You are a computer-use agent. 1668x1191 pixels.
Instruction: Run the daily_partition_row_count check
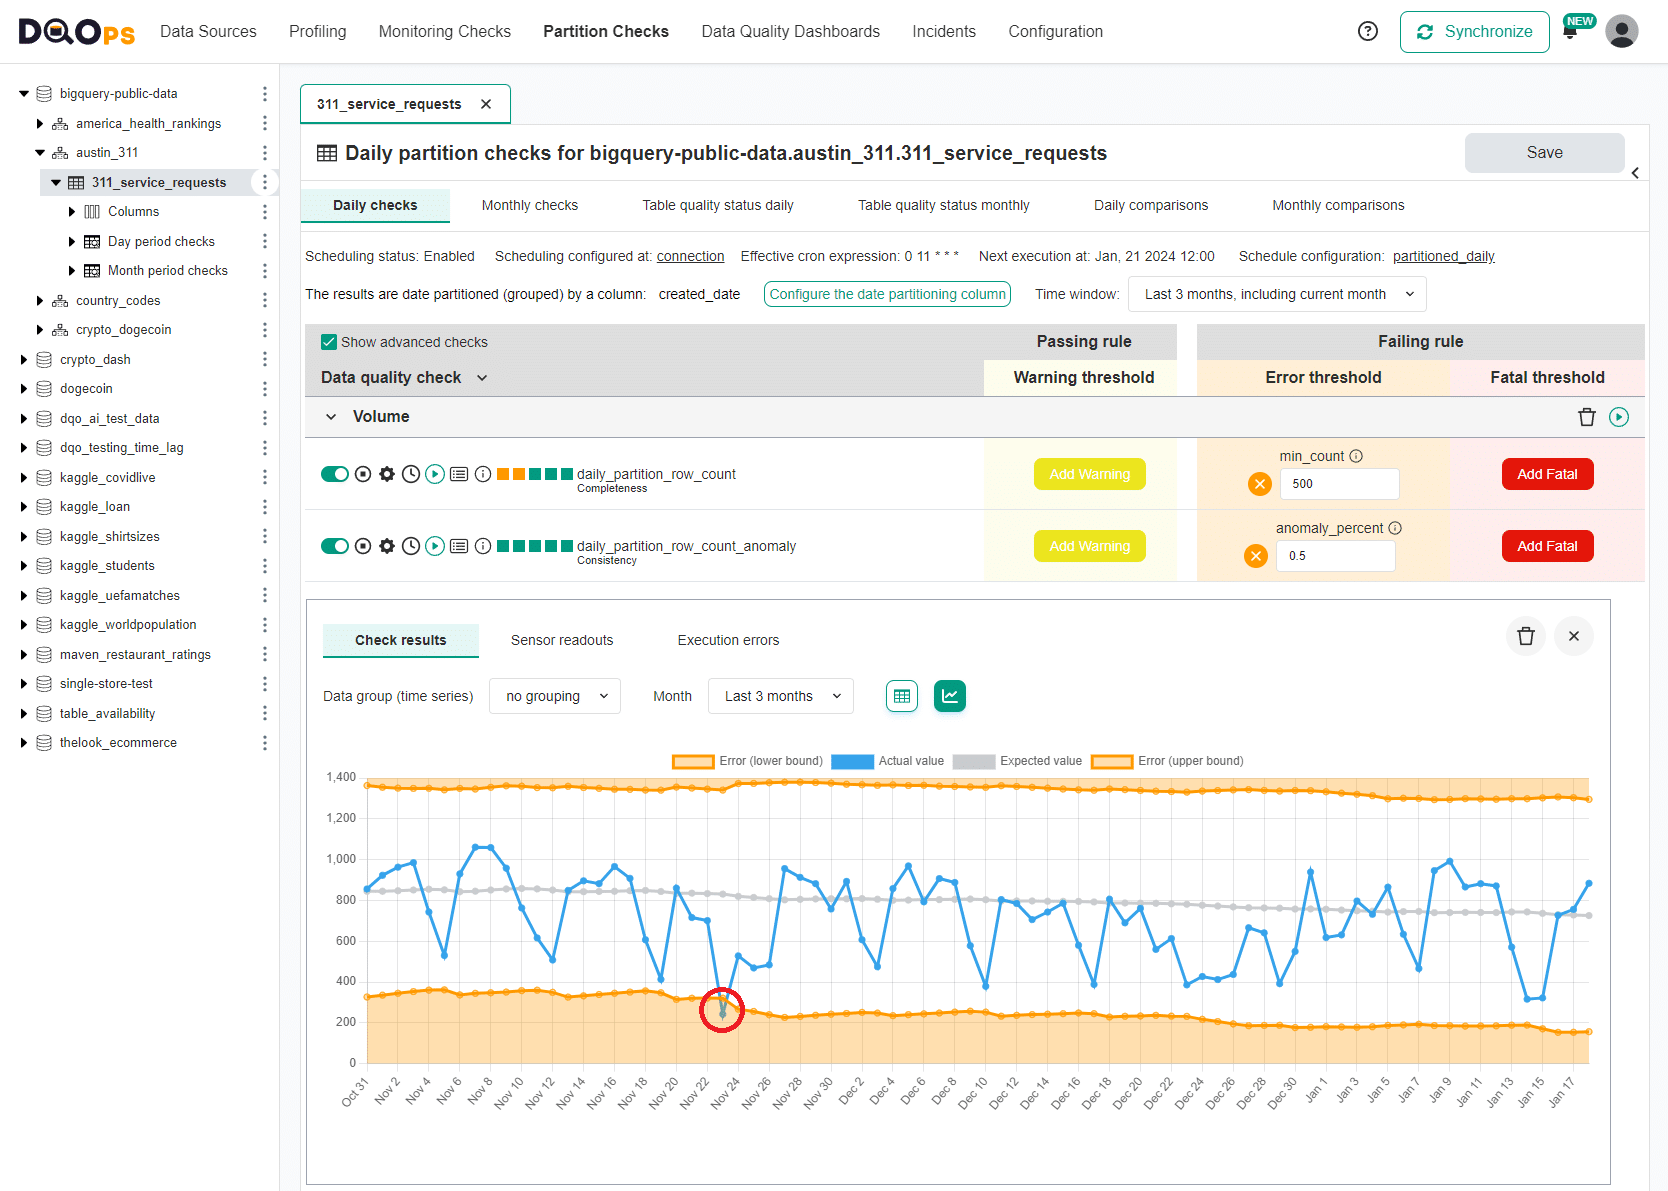tap(435, 474)
